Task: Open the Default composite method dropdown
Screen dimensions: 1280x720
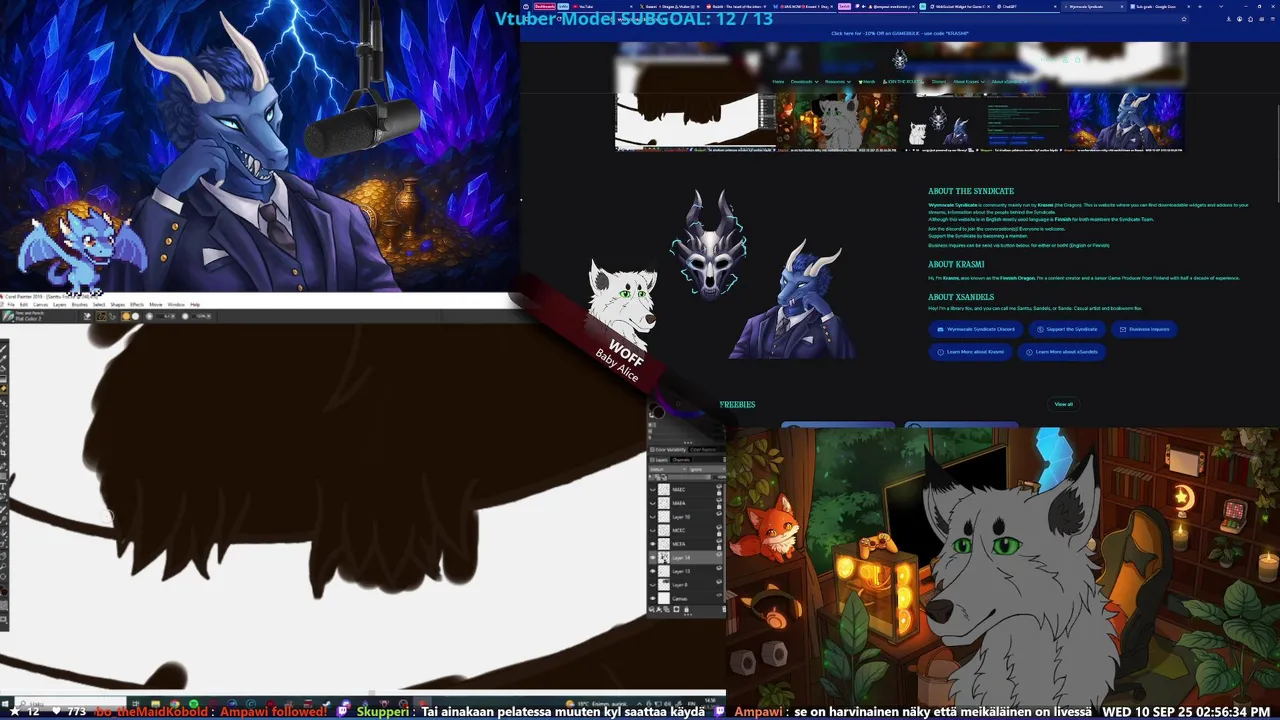Action: [x=667, y=469]
